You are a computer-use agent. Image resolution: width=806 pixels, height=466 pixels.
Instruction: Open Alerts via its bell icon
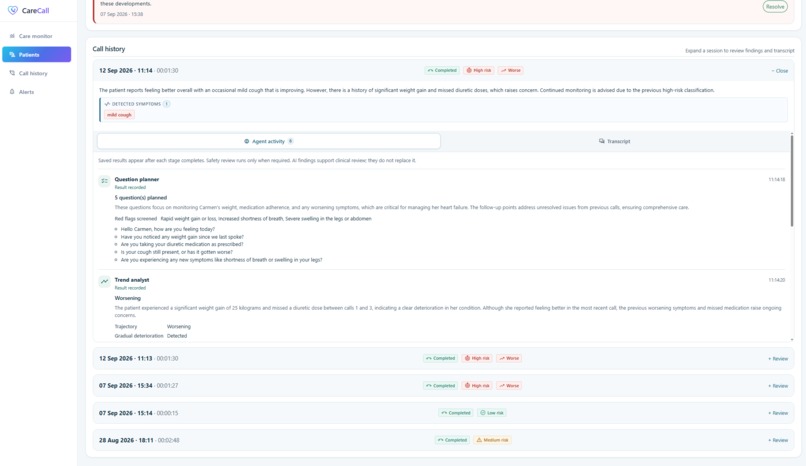pos(12,92)
